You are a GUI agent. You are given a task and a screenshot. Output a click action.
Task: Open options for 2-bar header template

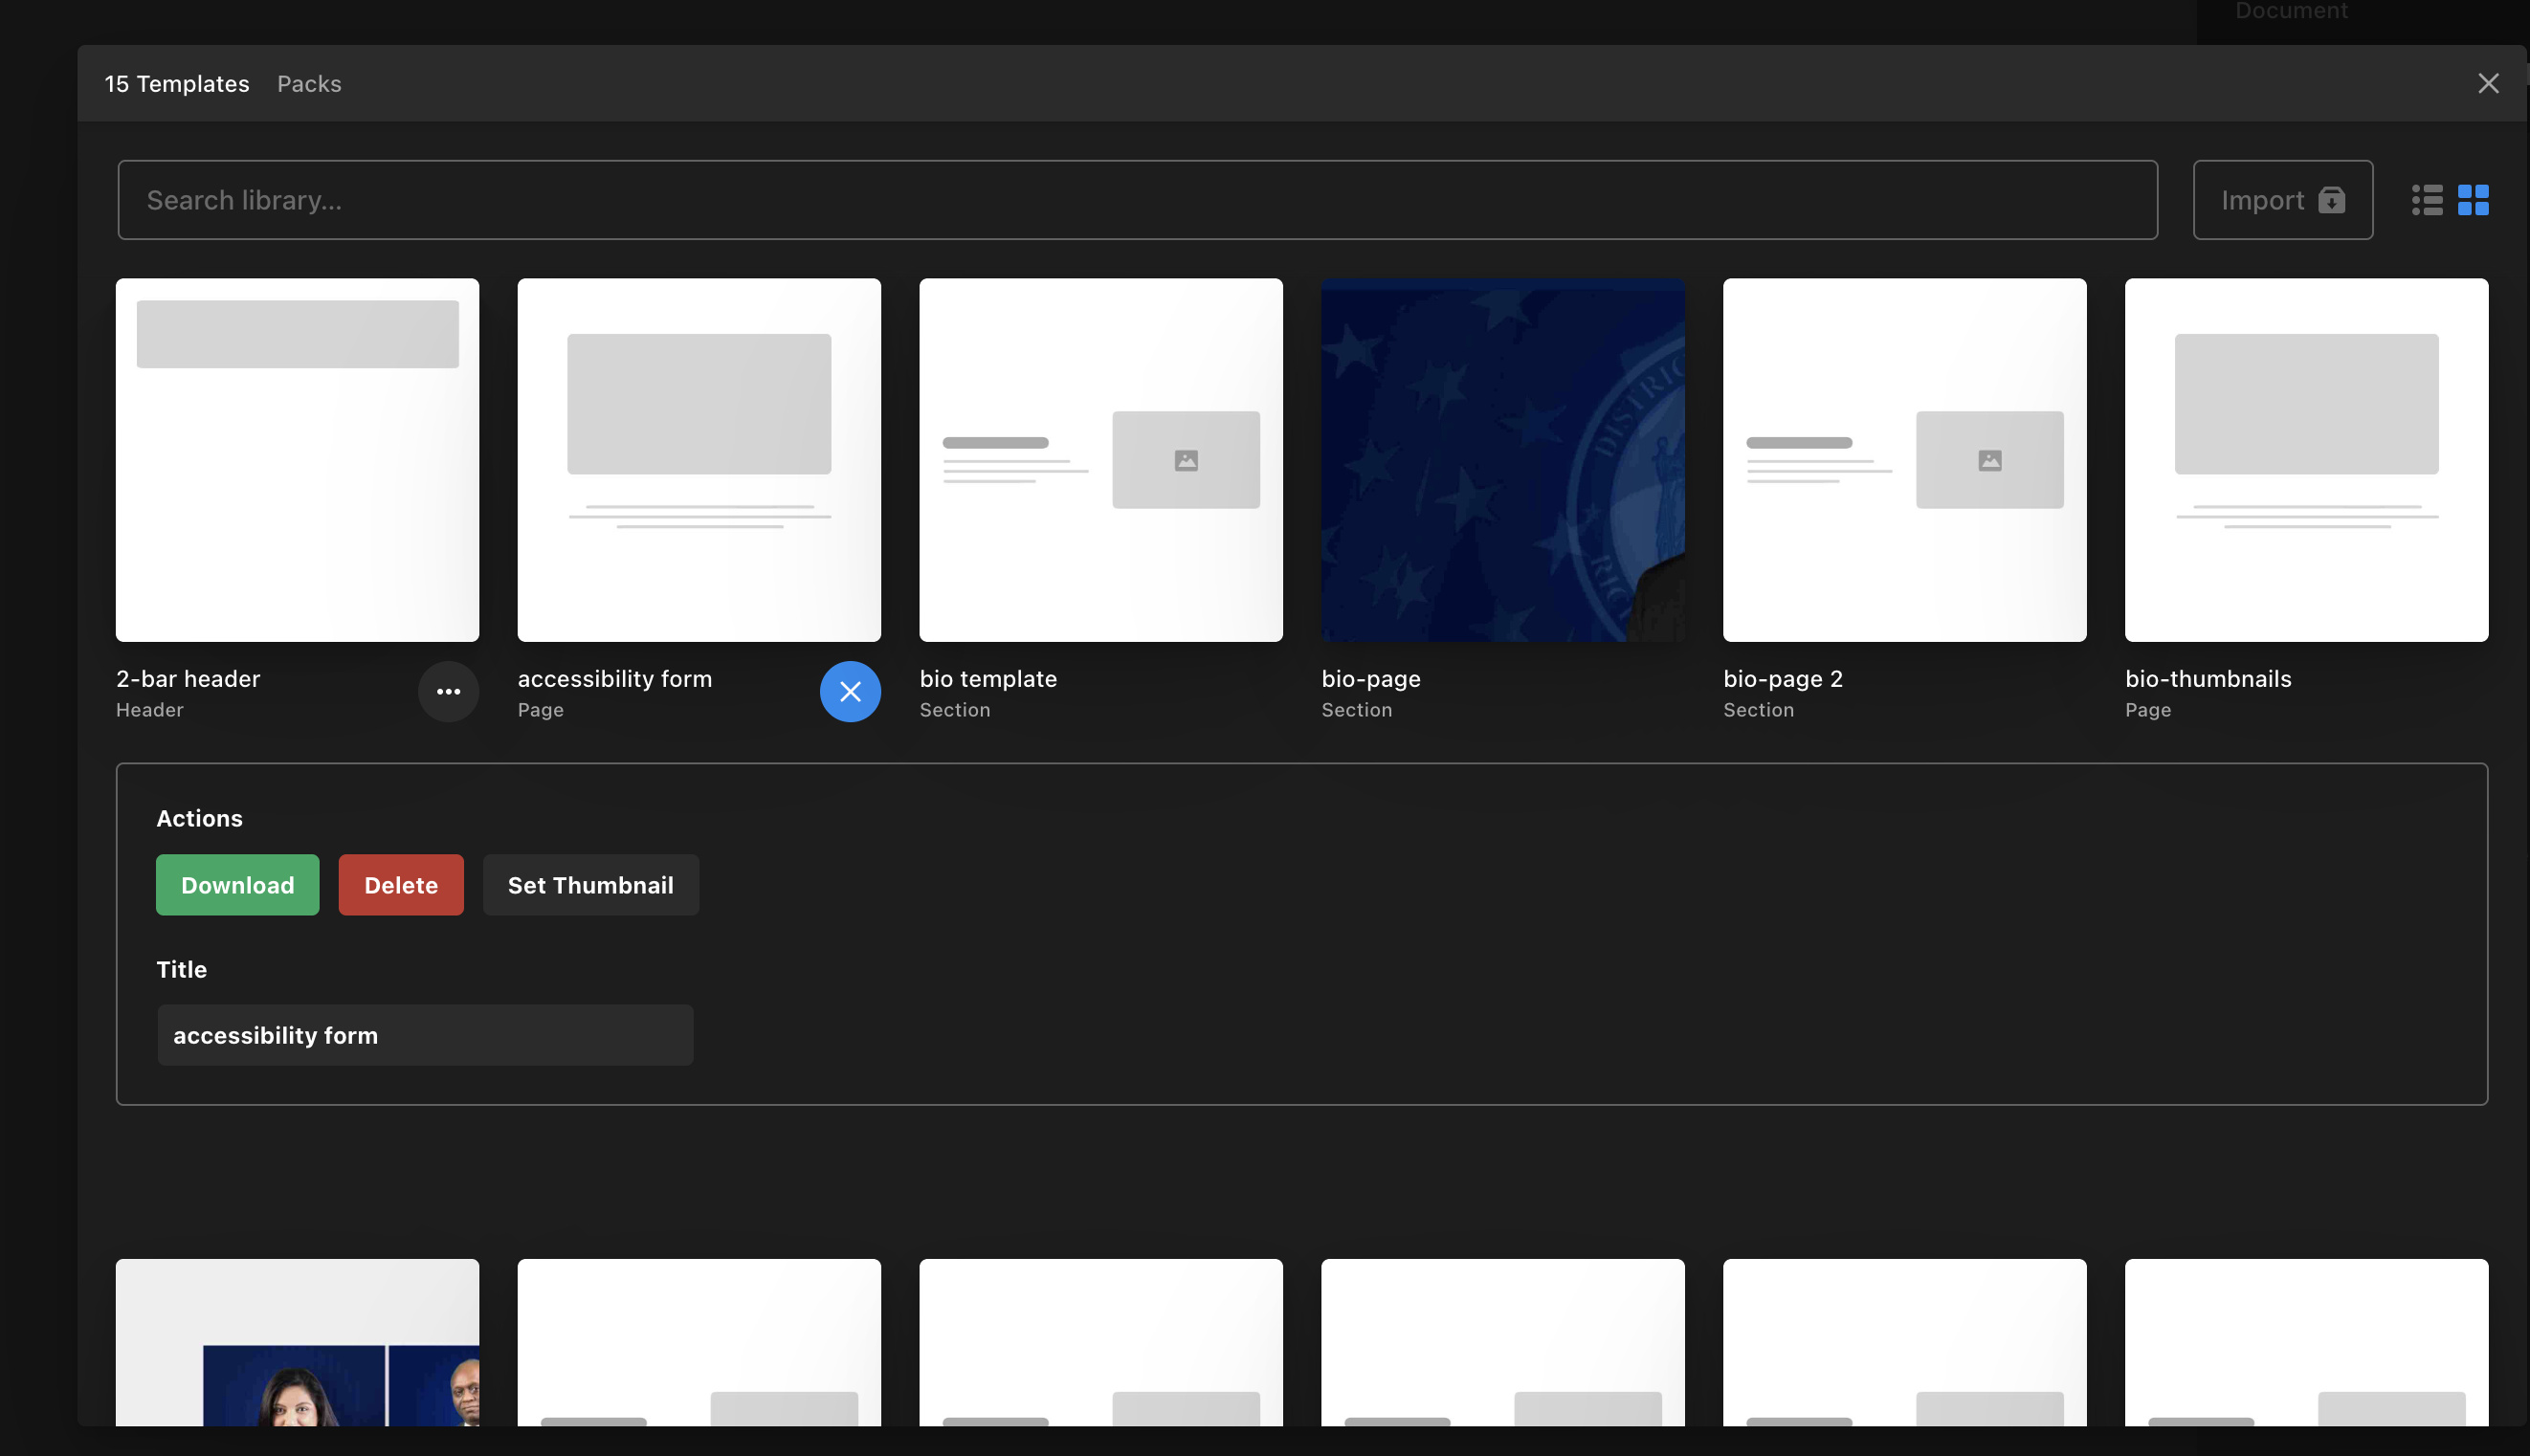448,692
